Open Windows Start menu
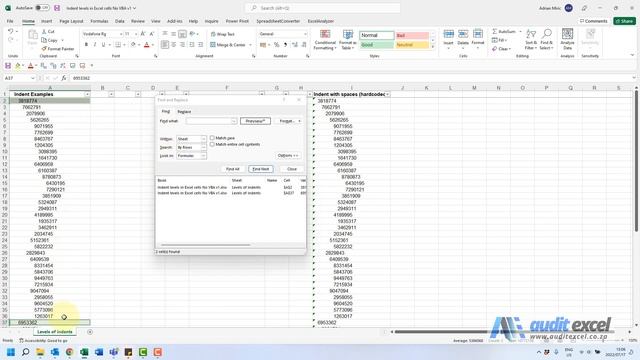The image size is (640, 360). pyautogui.click(x=11, y=352)
